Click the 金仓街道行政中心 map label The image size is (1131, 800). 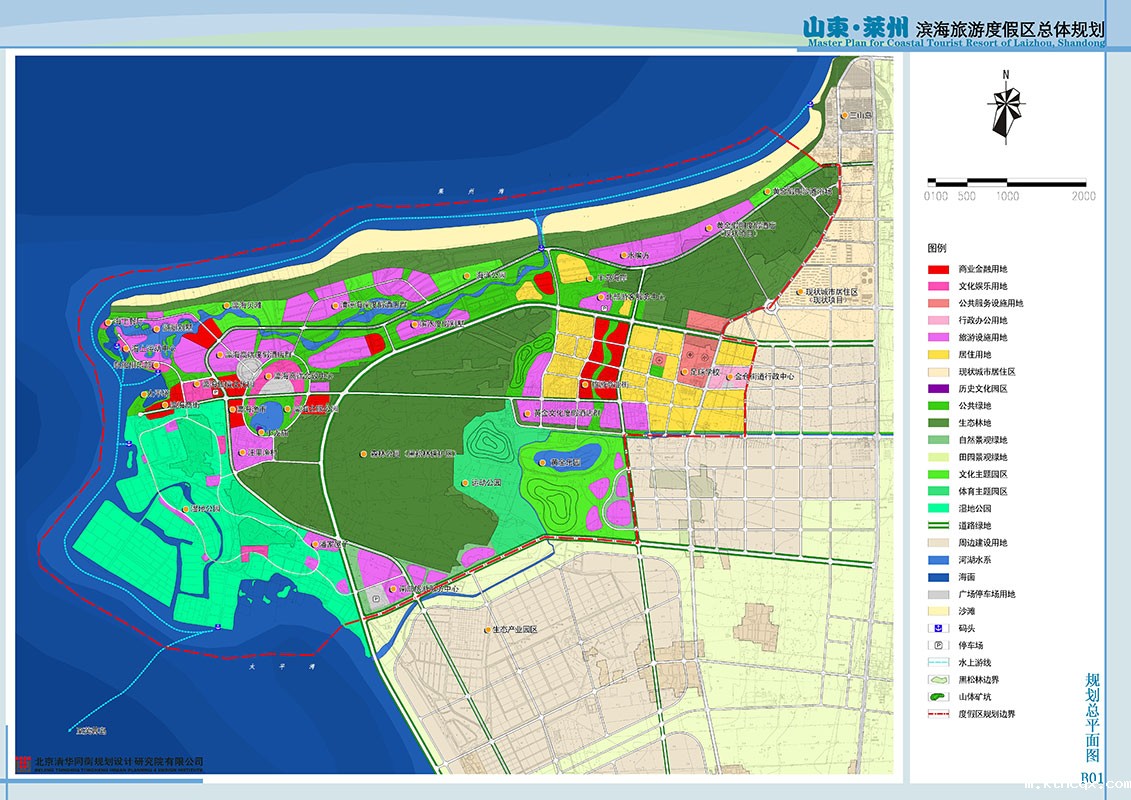pos(763,377)
